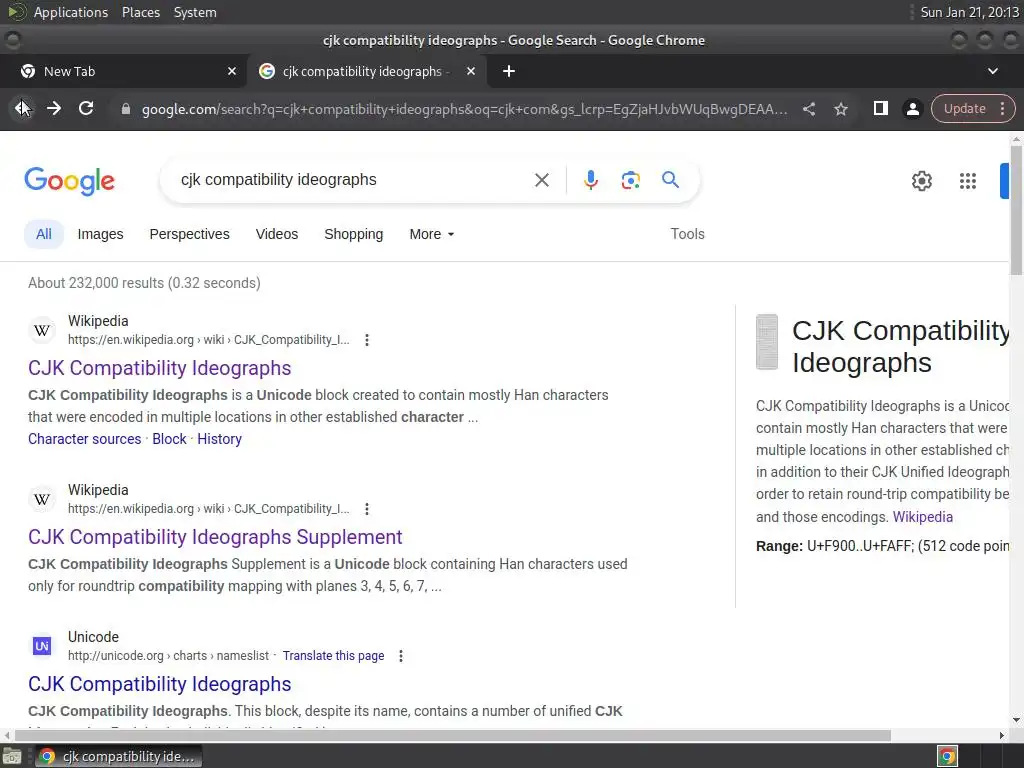Image resolution: width=1024 pixels, height=768 pixels.
Task: Click the horizontal scrollbar at bottom
Action: (x=453, y=735)
